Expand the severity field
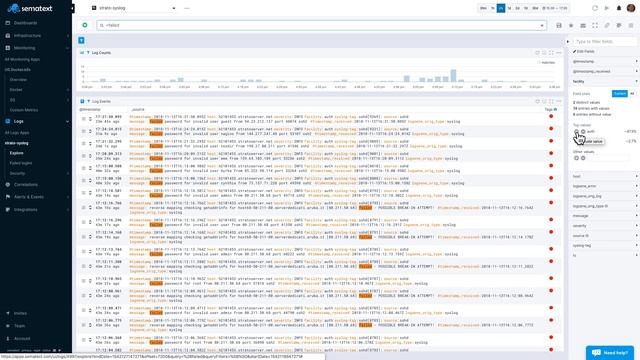 tap(604, 226)
